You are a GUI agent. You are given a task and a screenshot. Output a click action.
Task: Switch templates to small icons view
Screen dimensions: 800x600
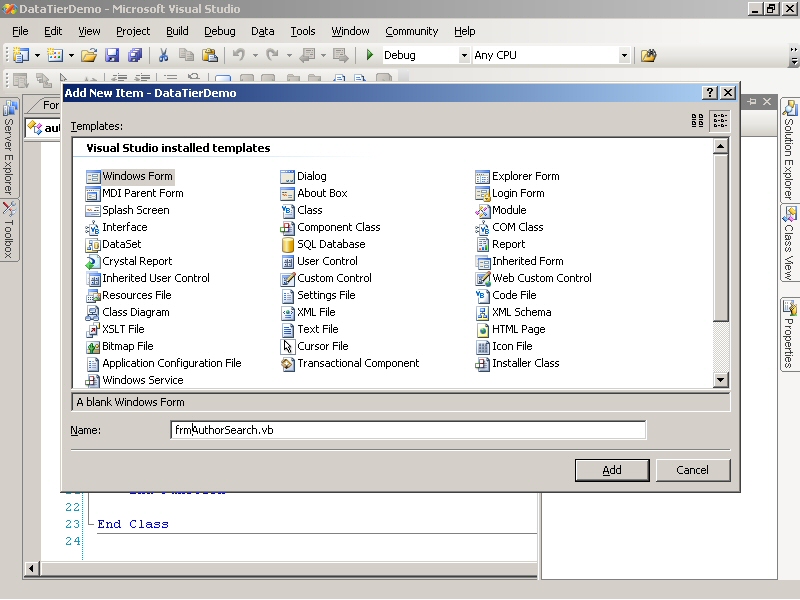tap(720, 121)
